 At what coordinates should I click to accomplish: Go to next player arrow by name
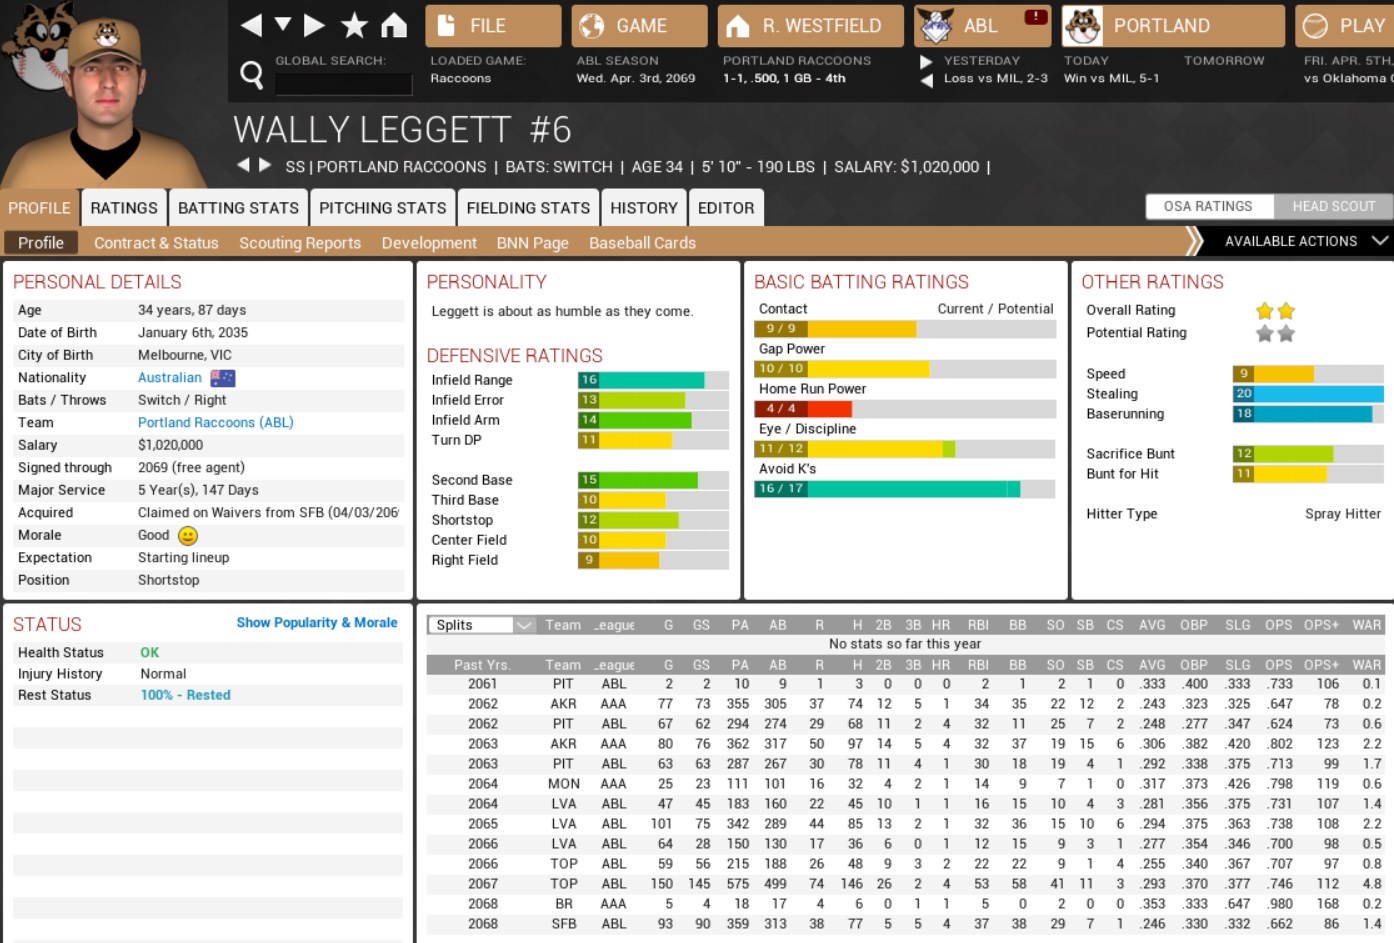pos(265,165)
